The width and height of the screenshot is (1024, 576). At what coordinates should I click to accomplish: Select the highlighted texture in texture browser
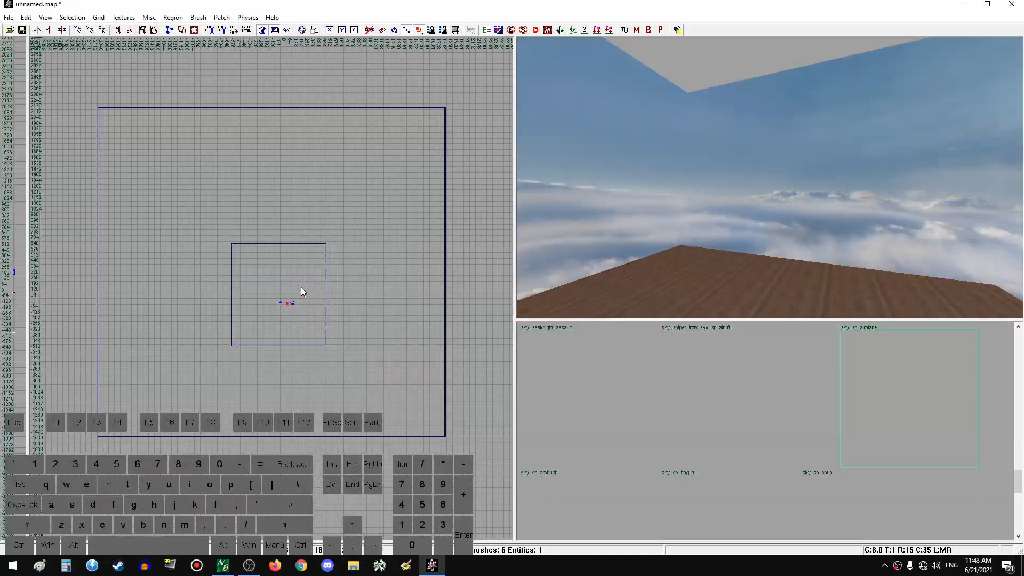coord(909,398)
